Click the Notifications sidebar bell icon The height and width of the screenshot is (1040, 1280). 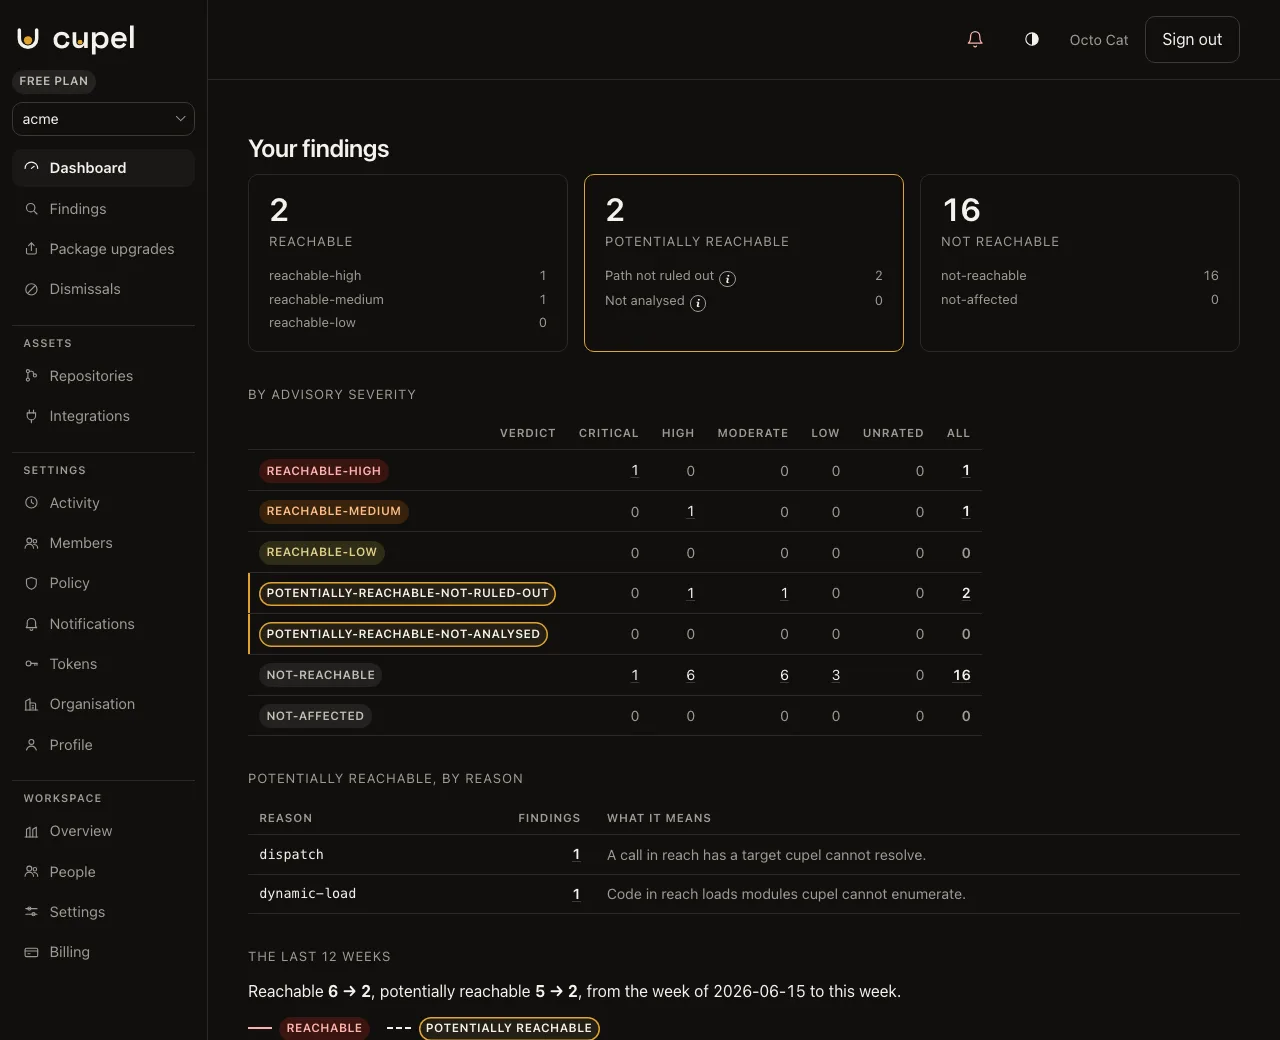coord(32,624)
